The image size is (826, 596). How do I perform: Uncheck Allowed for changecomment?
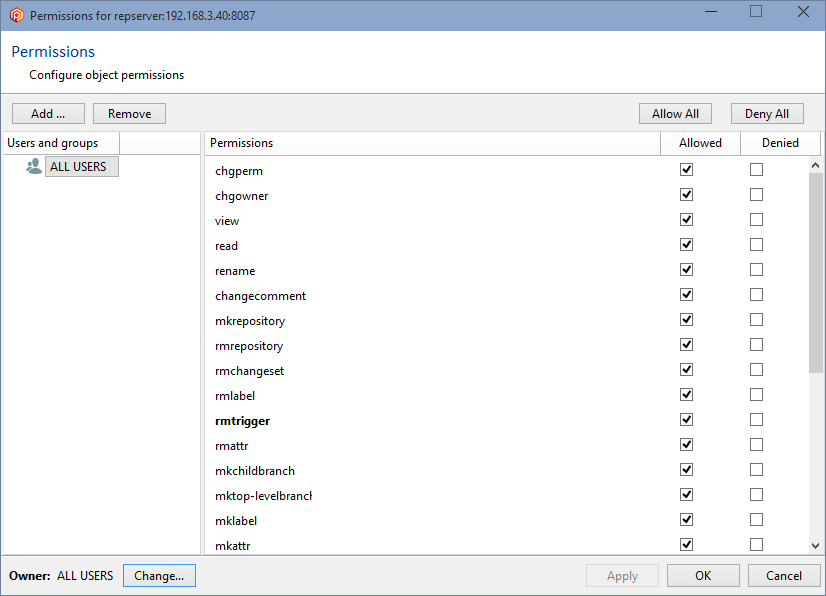tap(686, 295)
